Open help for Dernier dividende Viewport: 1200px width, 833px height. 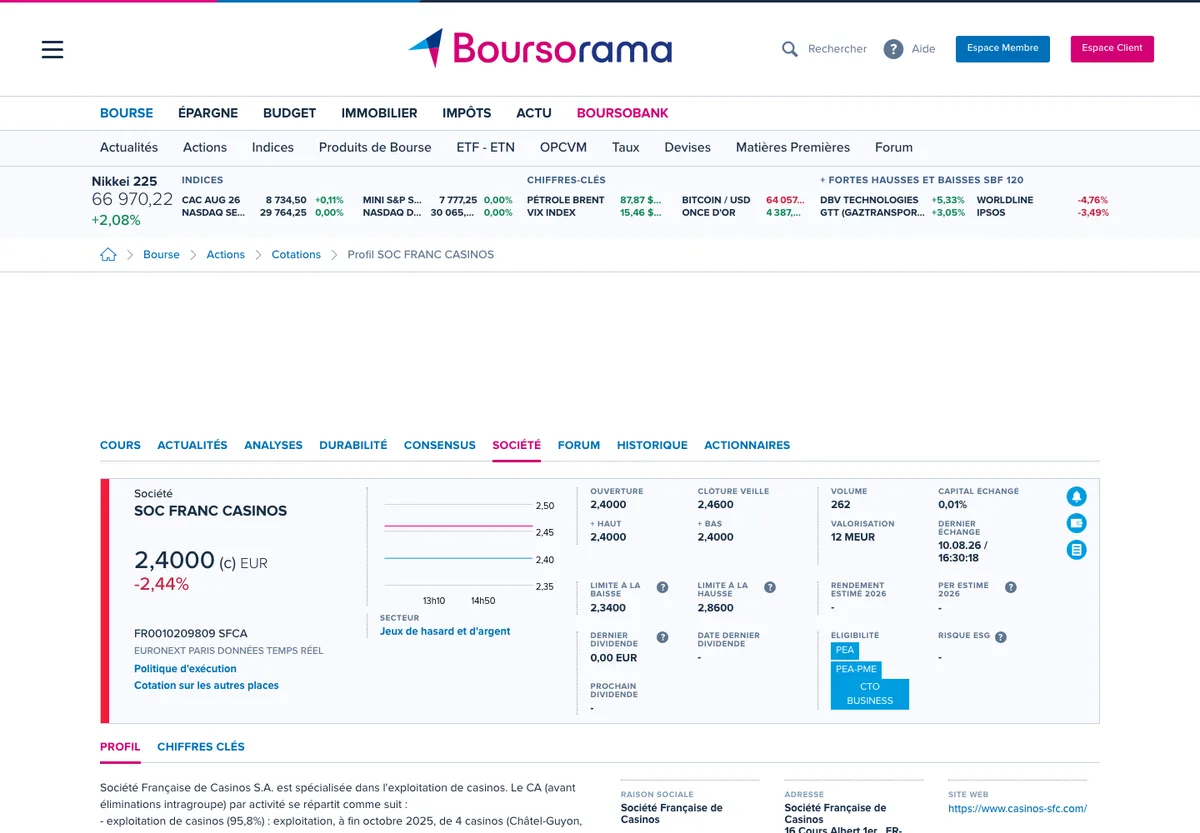point(662,637)
